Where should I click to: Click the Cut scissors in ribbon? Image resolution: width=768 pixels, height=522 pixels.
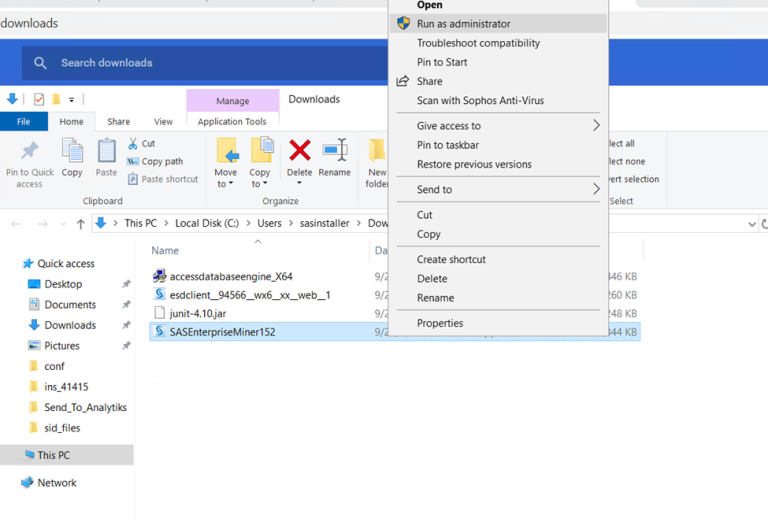coord(133,143)
